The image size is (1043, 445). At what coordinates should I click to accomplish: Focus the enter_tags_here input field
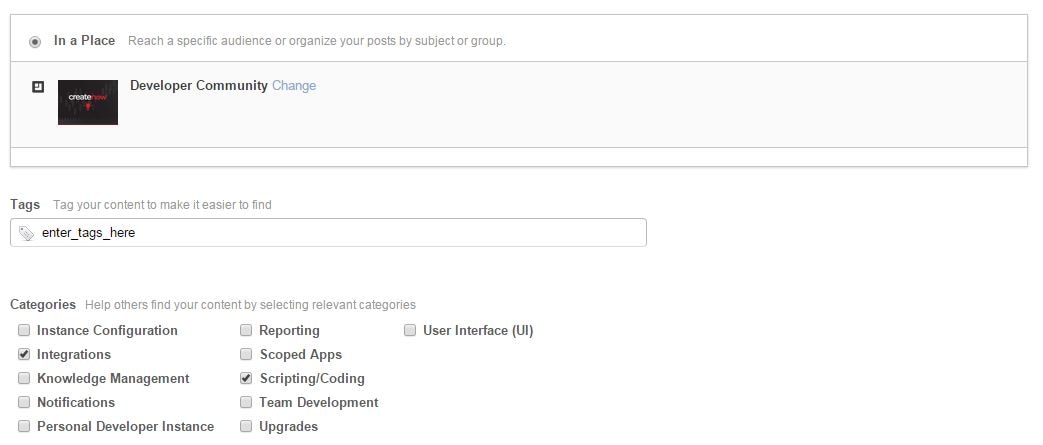[x=340, y=233]
